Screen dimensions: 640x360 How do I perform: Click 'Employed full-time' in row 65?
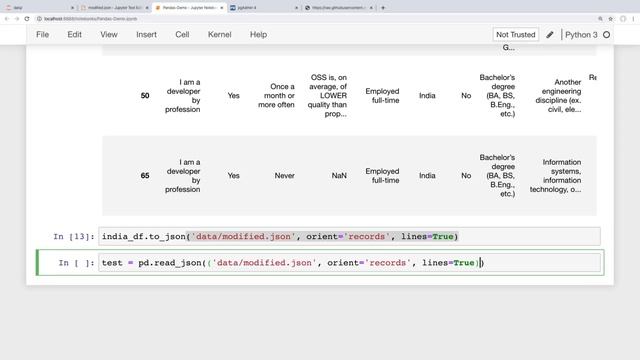[382, 176]
